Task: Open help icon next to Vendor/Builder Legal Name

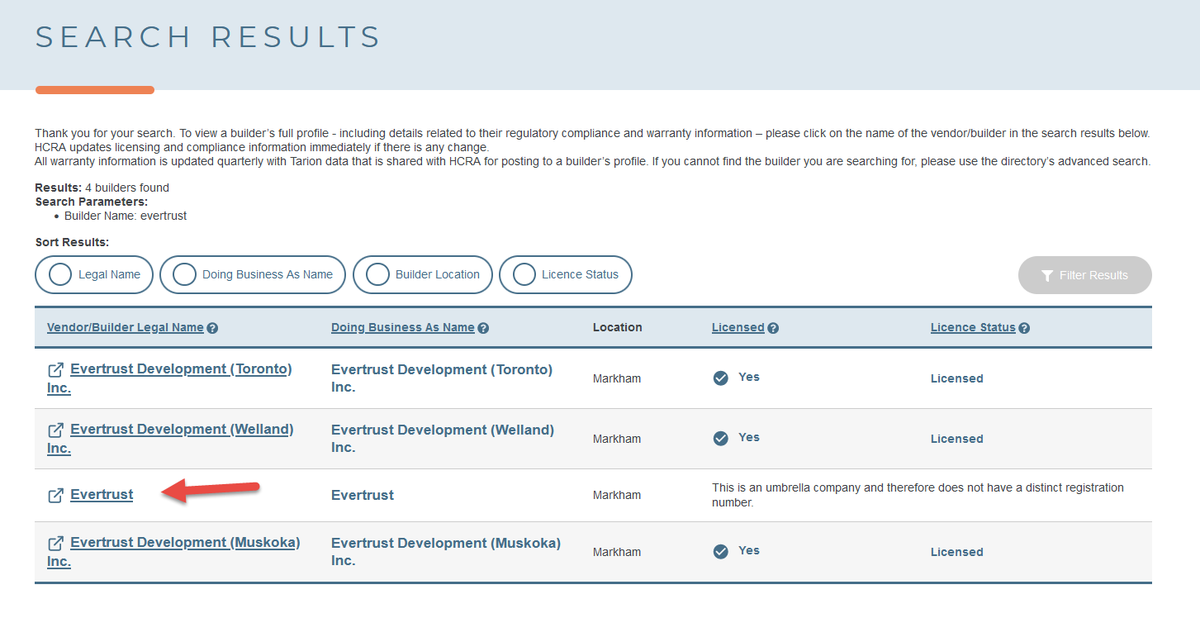Action: (213, 328)
